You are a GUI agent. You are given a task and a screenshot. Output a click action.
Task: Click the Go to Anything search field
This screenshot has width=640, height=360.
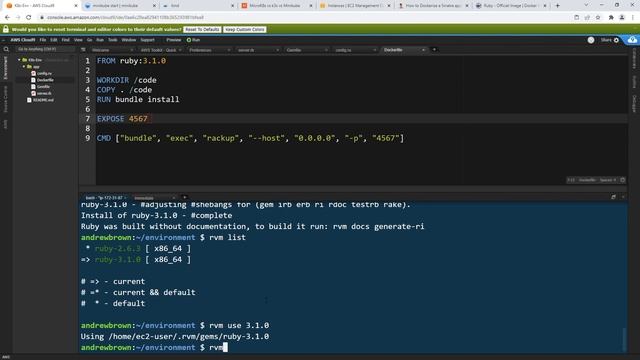45,49
